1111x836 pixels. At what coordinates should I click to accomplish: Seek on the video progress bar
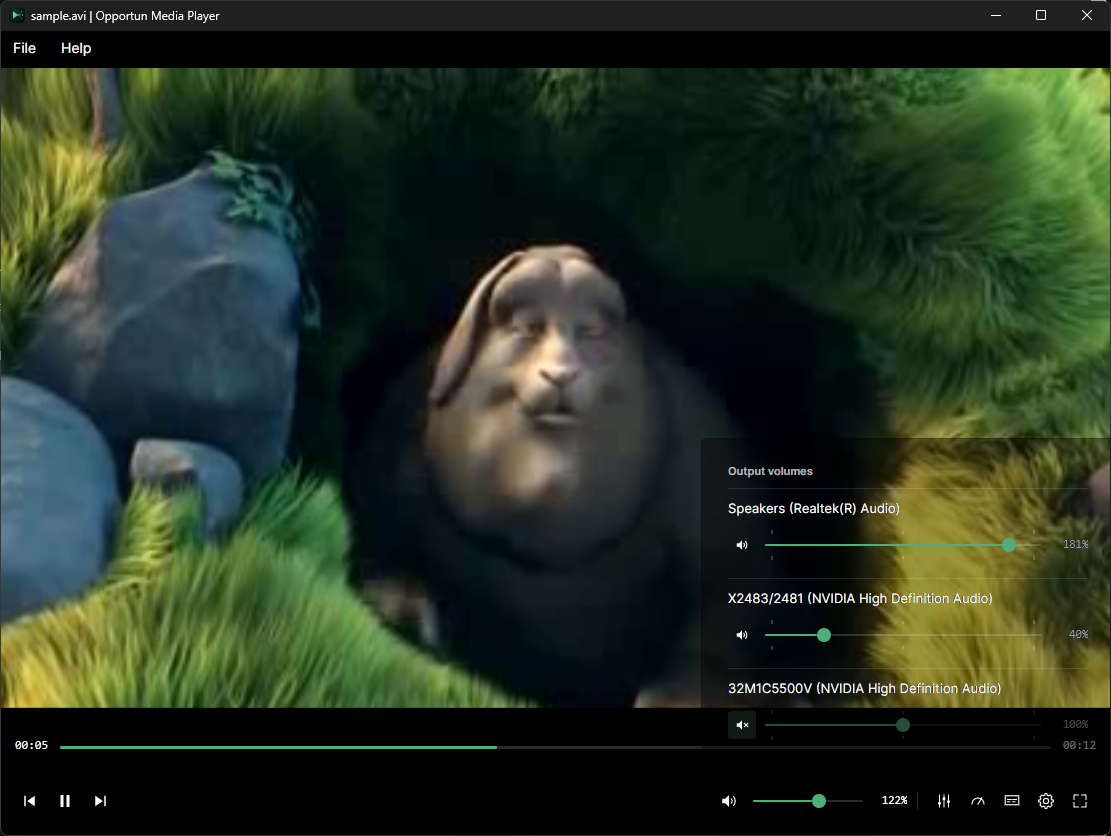pyautogui.click(x=555, y=747)
